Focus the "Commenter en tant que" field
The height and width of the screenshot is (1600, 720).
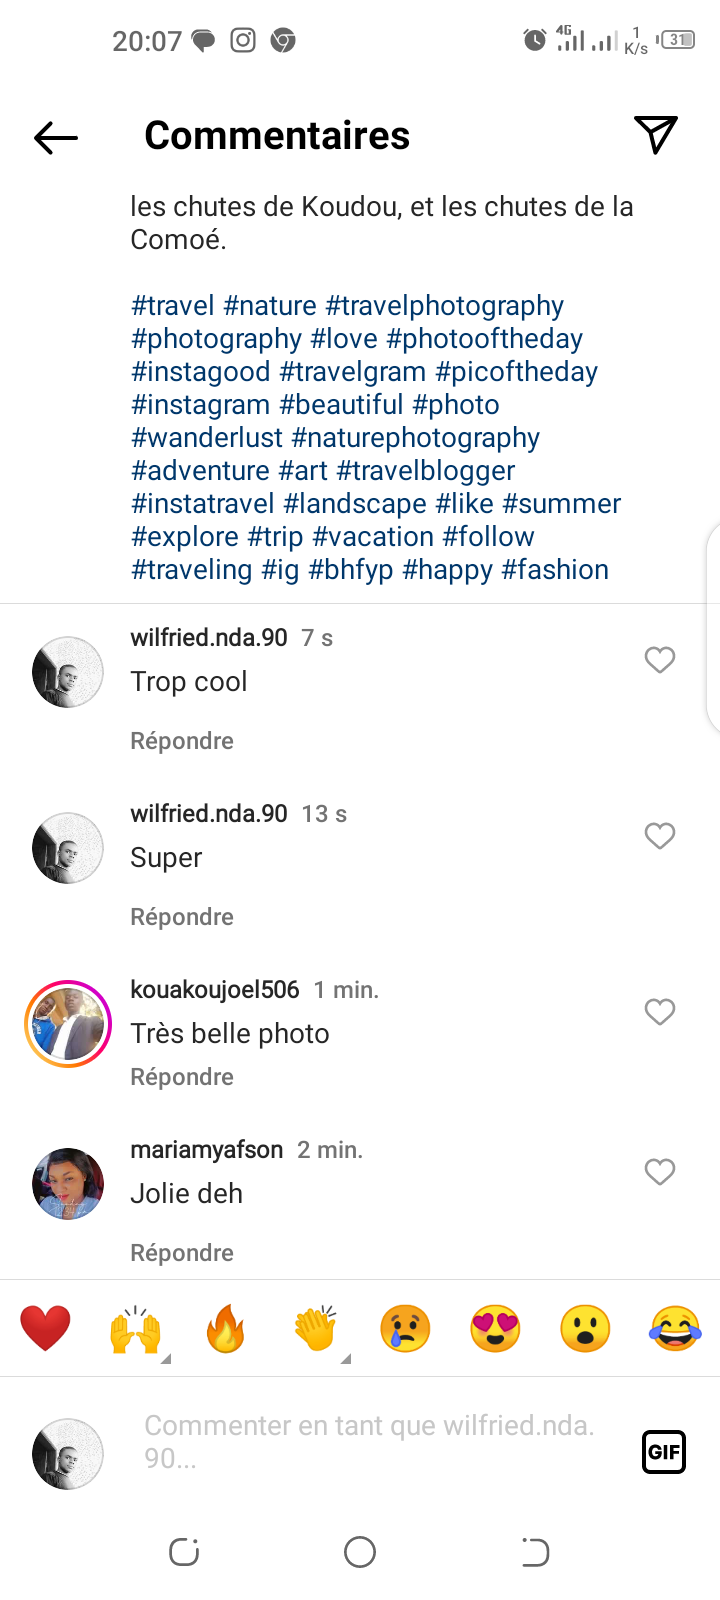pyautogui.click(x=370, y=1441)
